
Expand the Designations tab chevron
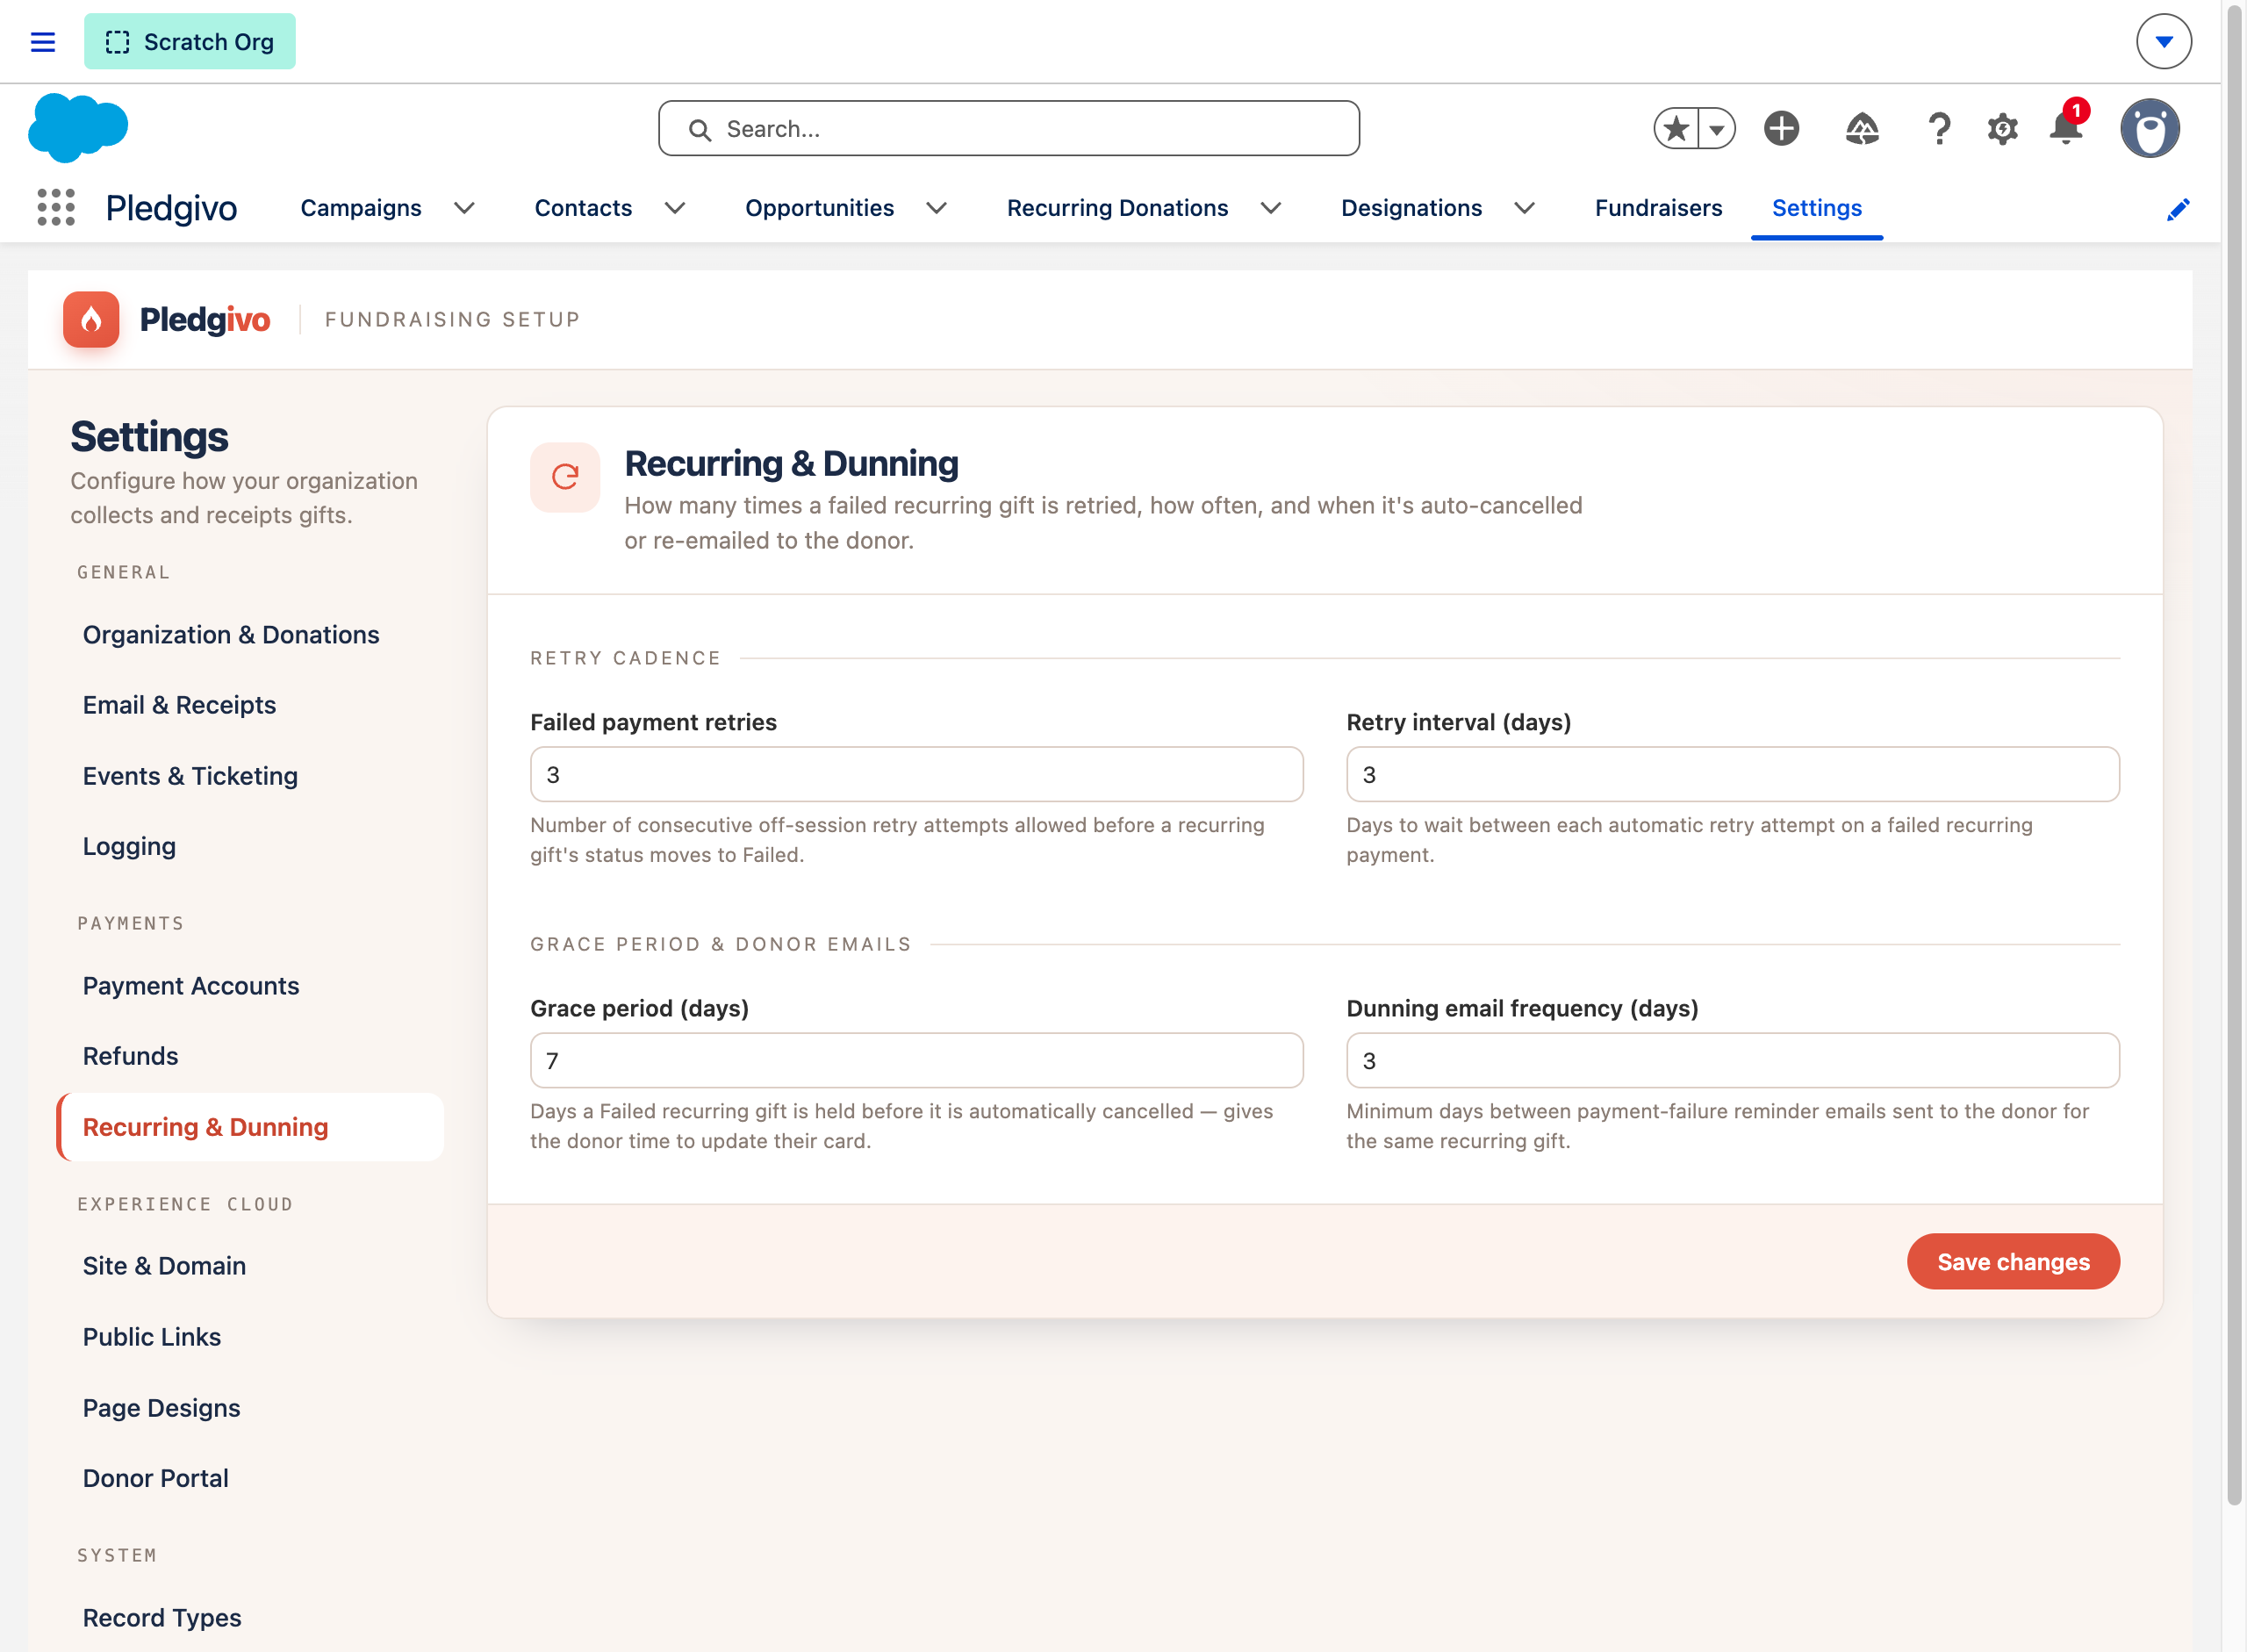tap(1524, 208)
